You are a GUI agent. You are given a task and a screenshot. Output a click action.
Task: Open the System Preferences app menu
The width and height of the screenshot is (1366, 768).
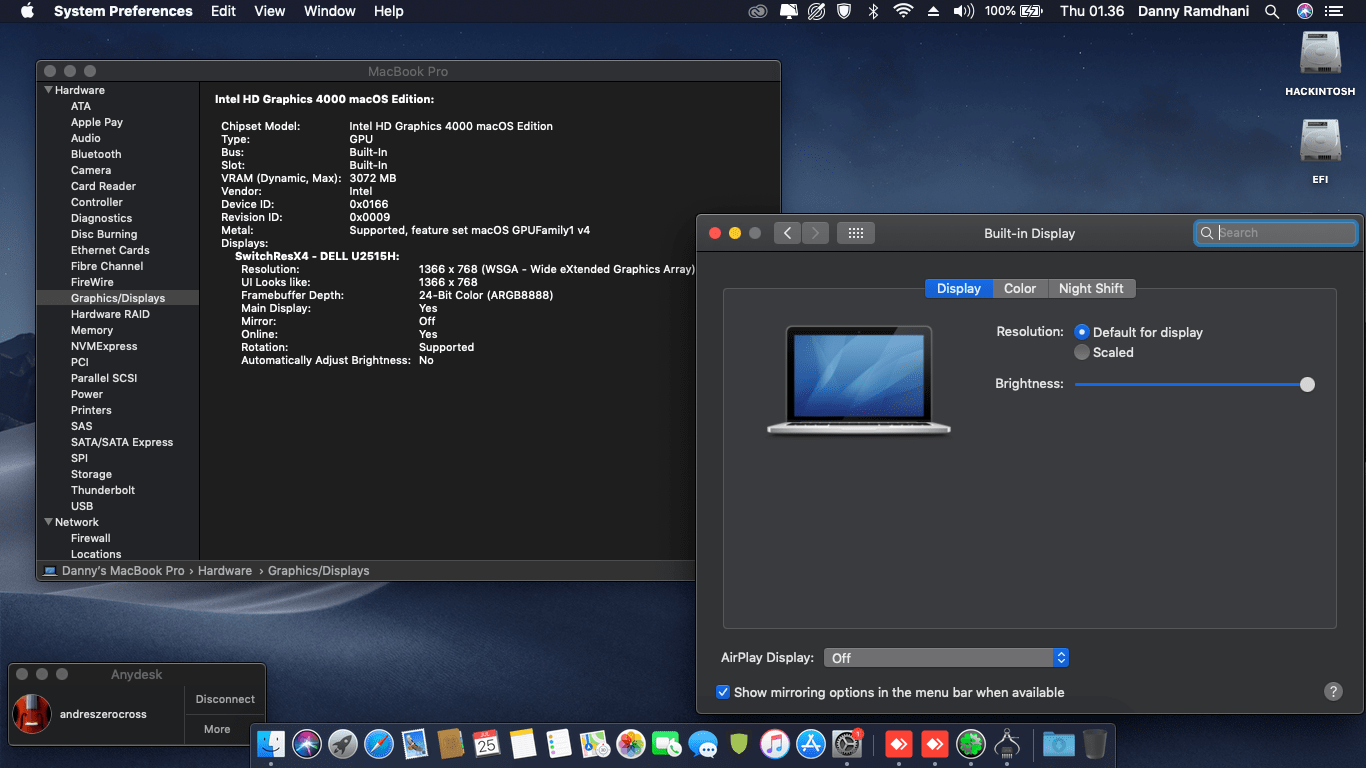click(123, 11)
